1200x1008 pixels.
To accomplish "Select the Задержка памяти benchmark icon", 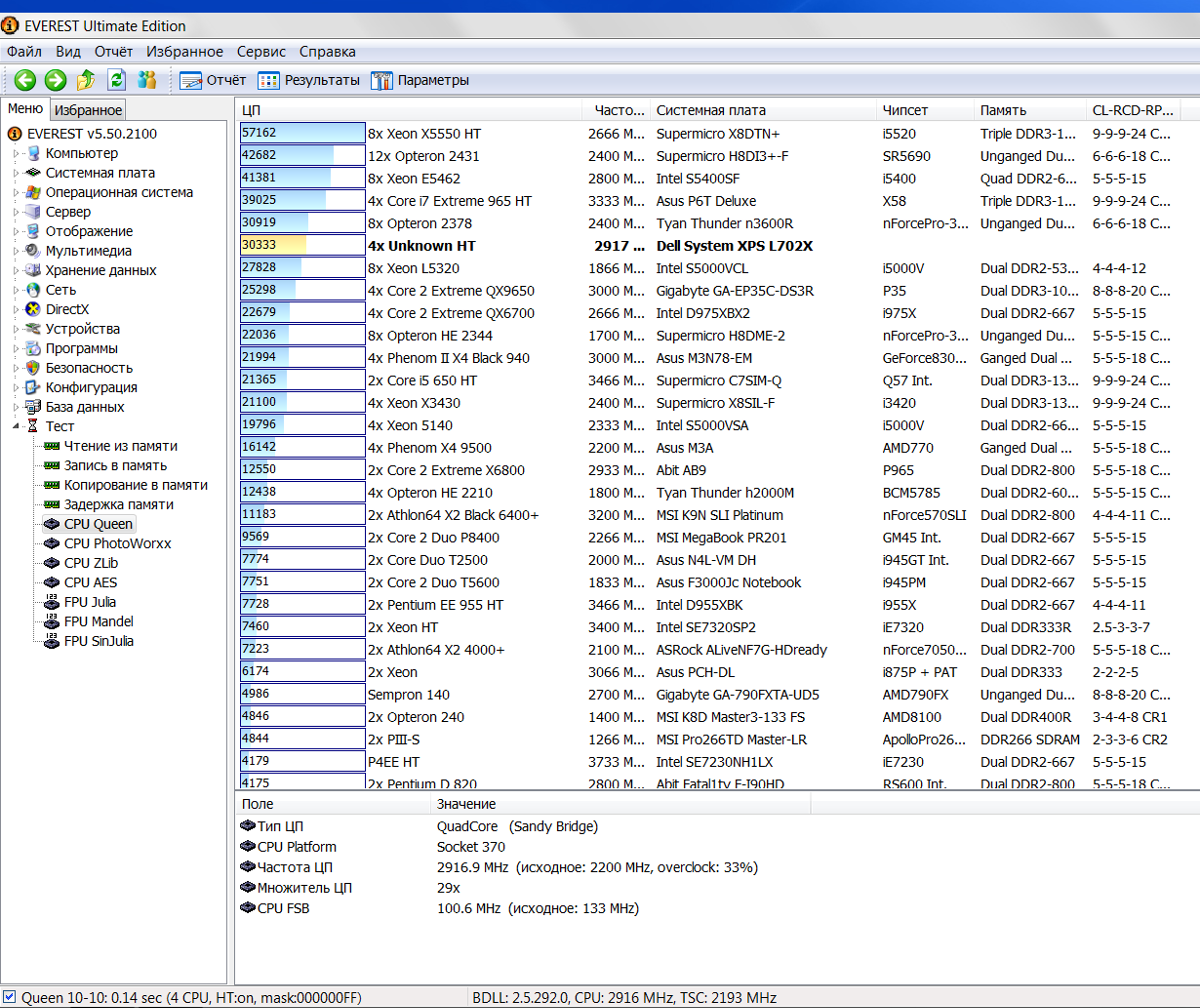I will click(x=52, y=504).
